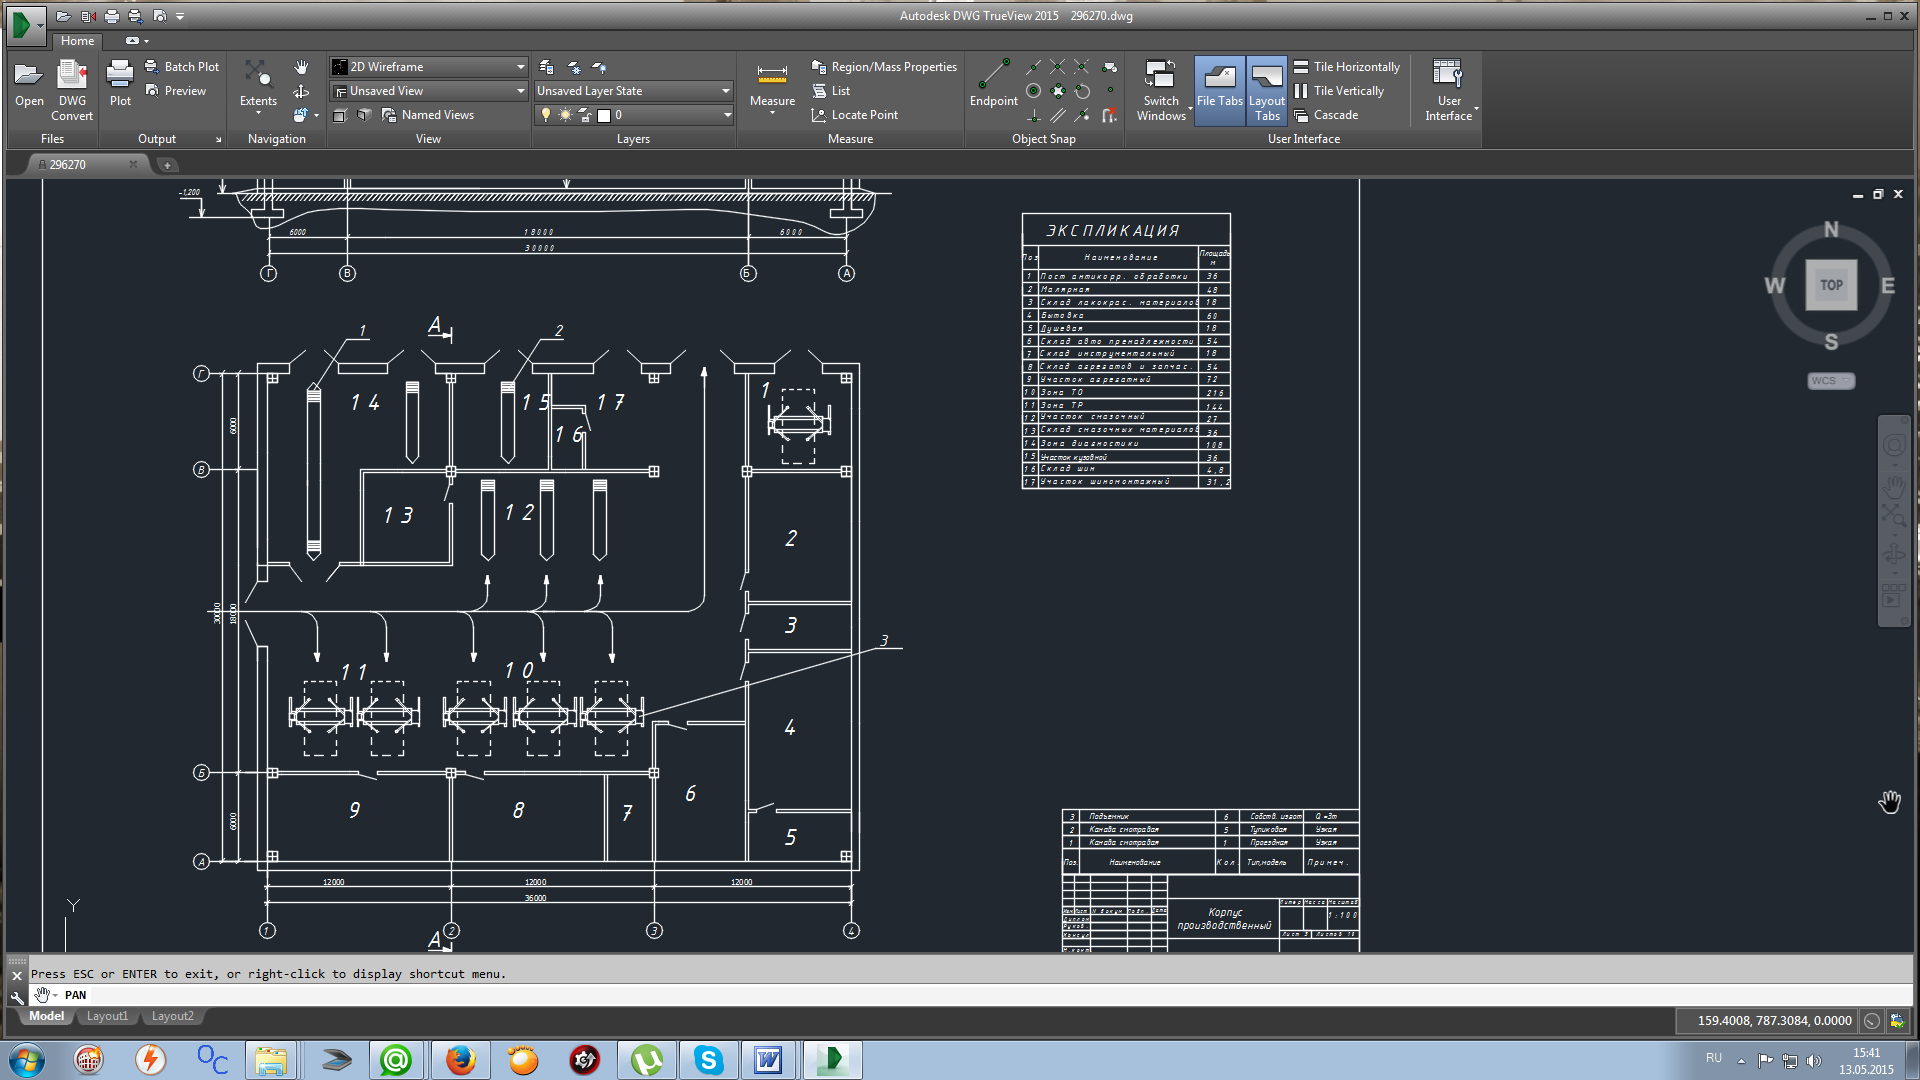Image resolution: width=1920 pixels, height=1080 pixels.
Task: Select the Pan hand tool in Navigation
Action: tap(301, 67)
